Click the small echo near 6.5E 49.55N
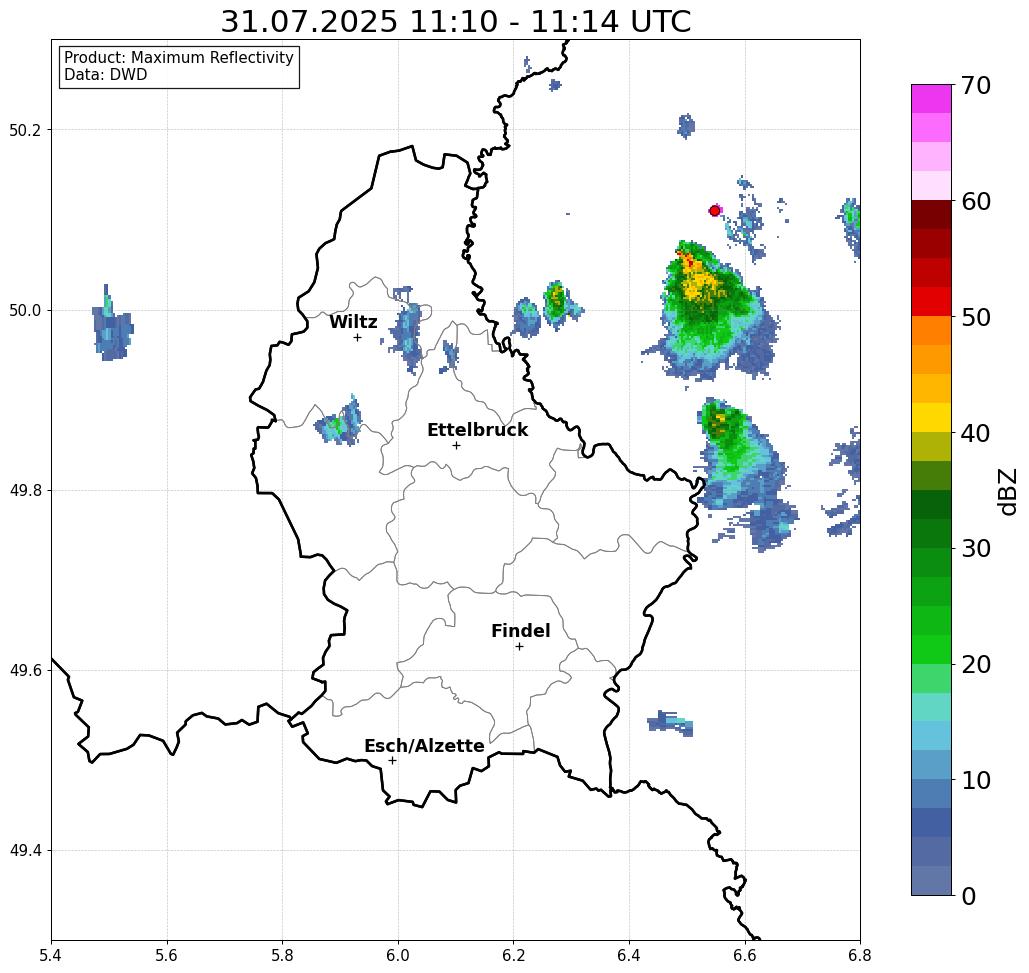The height and width of the screenshot is (973, 1029). coord(670,723)
